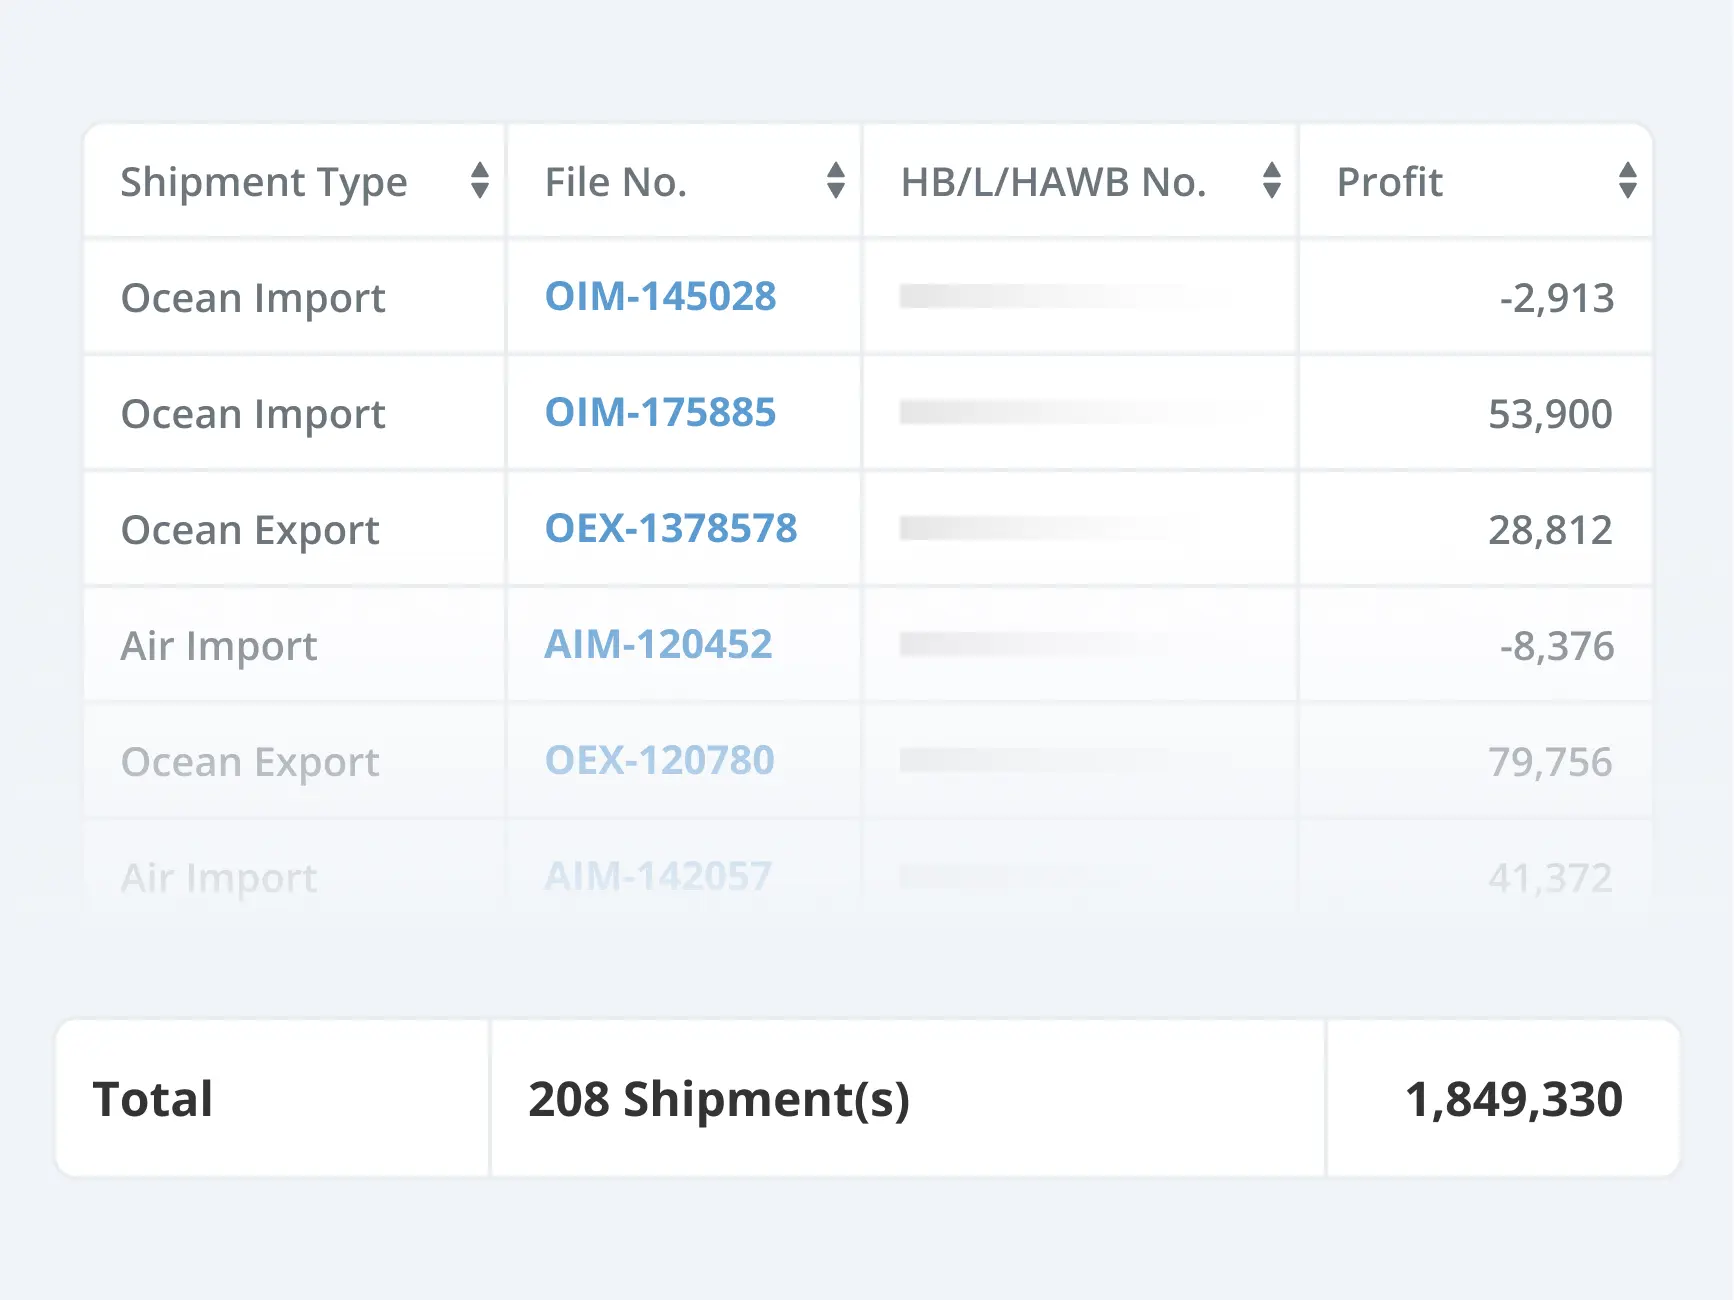This screenshot has height=1300, width=1734.
Task: Click the Total label in summary bar
Action: pyautogui.click(x=153, y=1099)
